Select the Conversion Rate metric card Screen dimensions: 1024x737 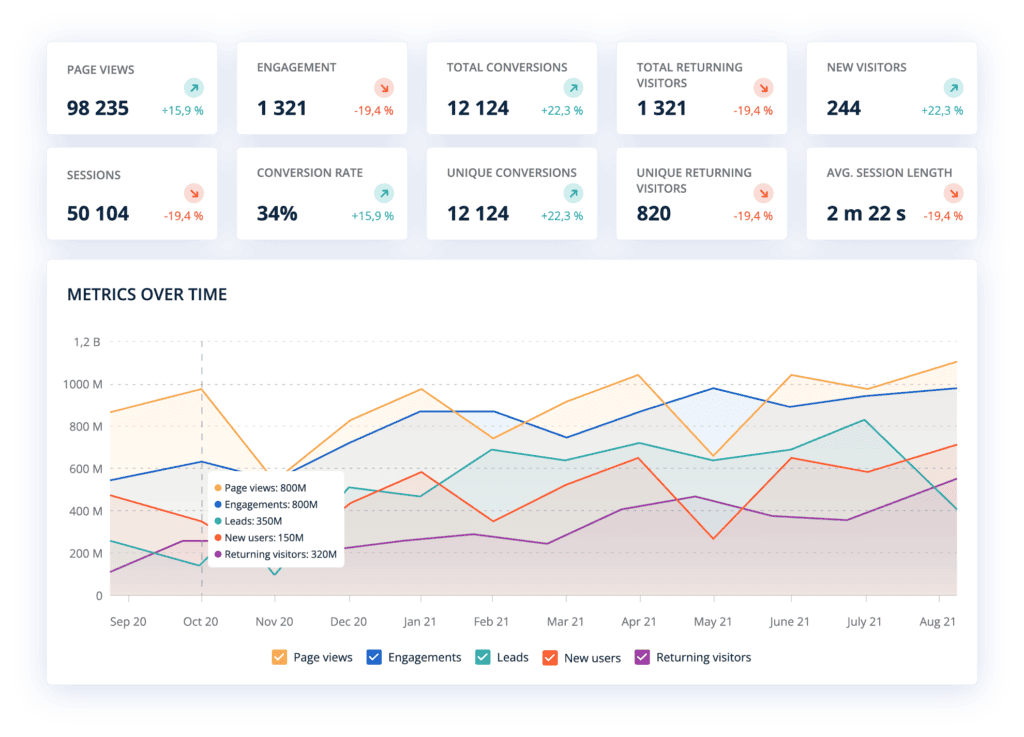click(x=322, y=193)
